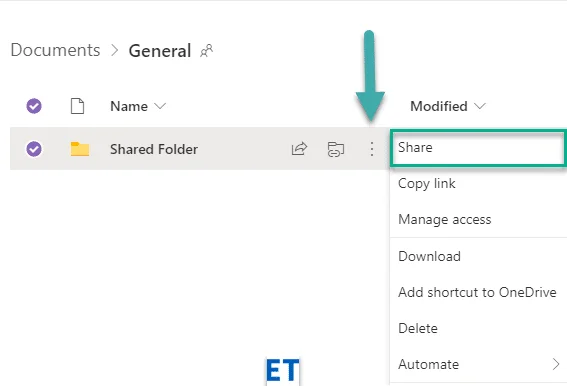Image resolution: width=567 pixels, height=386 pixels.
Task: Click the copy link icon on Shared Folder row
Action: 336,149
